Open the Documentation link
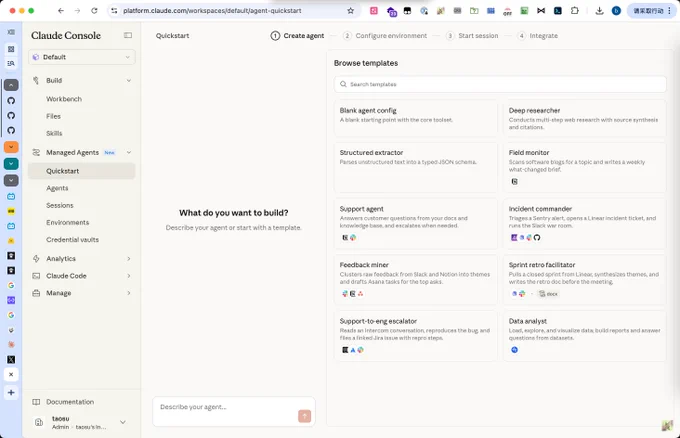 click(70, 402)
